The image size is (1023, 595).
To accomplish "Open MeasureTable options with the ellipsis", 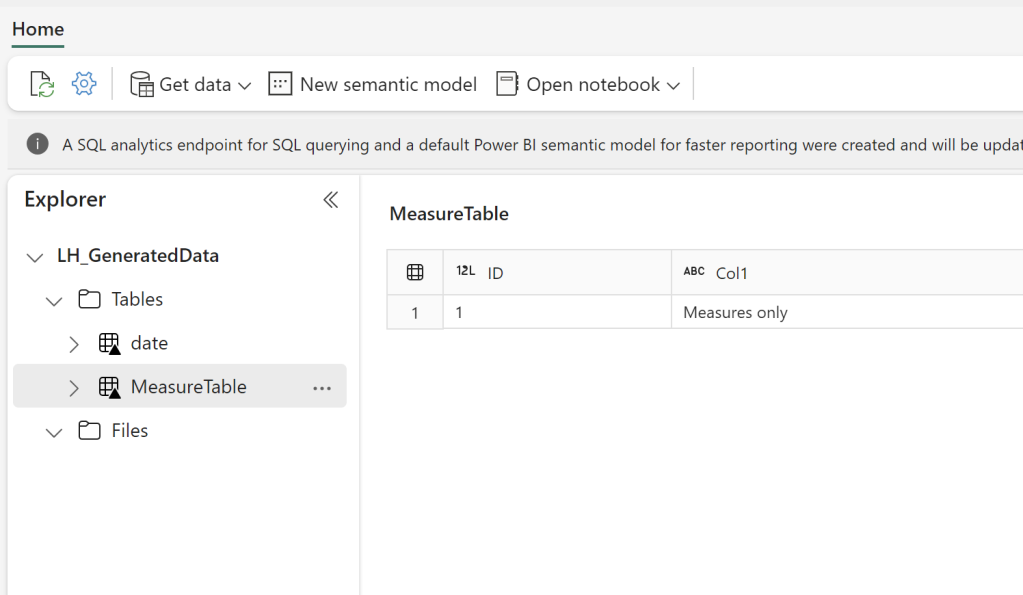I will pyautogui.click(x=321, y=387).
